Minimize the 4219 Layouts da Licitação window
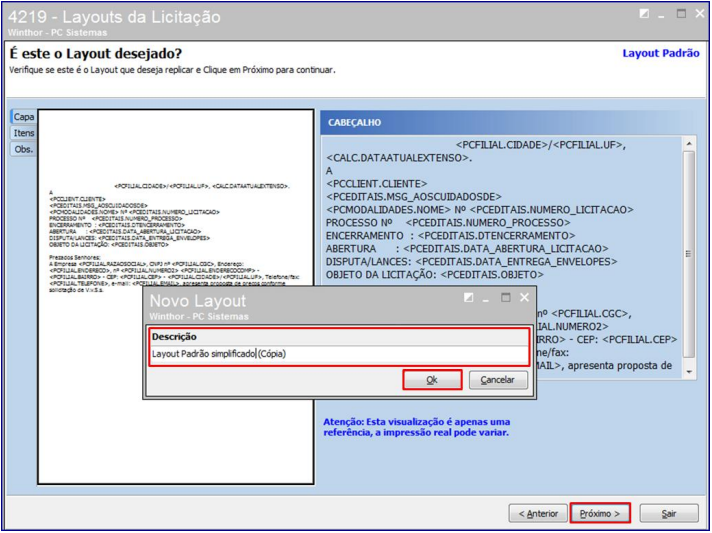Image resolution: width=712 pixels, height=533 pixels. click(x=661, y=15)
